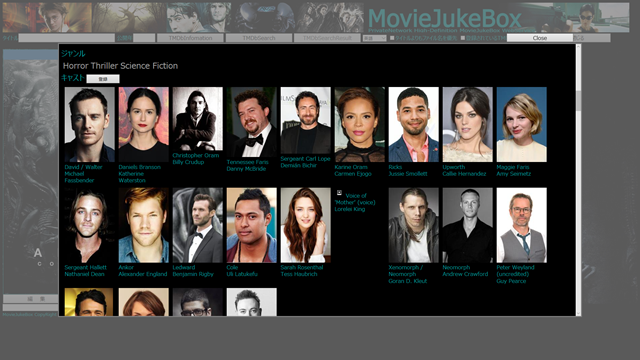640x360 pixels.
Task: Click the 登録 button next to キャスト
Action: (x=103, y=79)
